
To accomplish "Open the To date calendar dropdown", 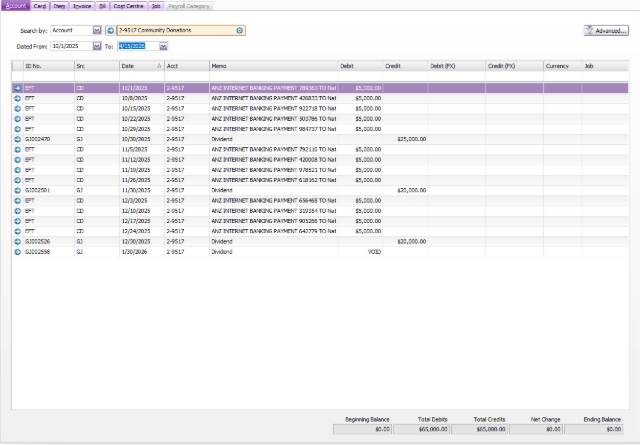I will pyautogui.click(x=163, y=46).
